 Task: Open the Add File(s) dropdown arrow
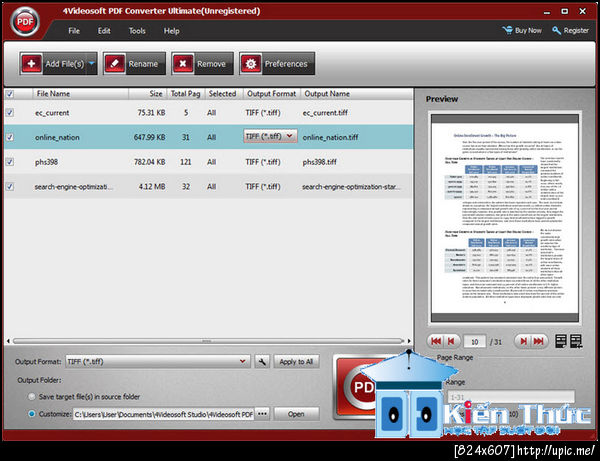pyautogui.click(x=91, y=64)
